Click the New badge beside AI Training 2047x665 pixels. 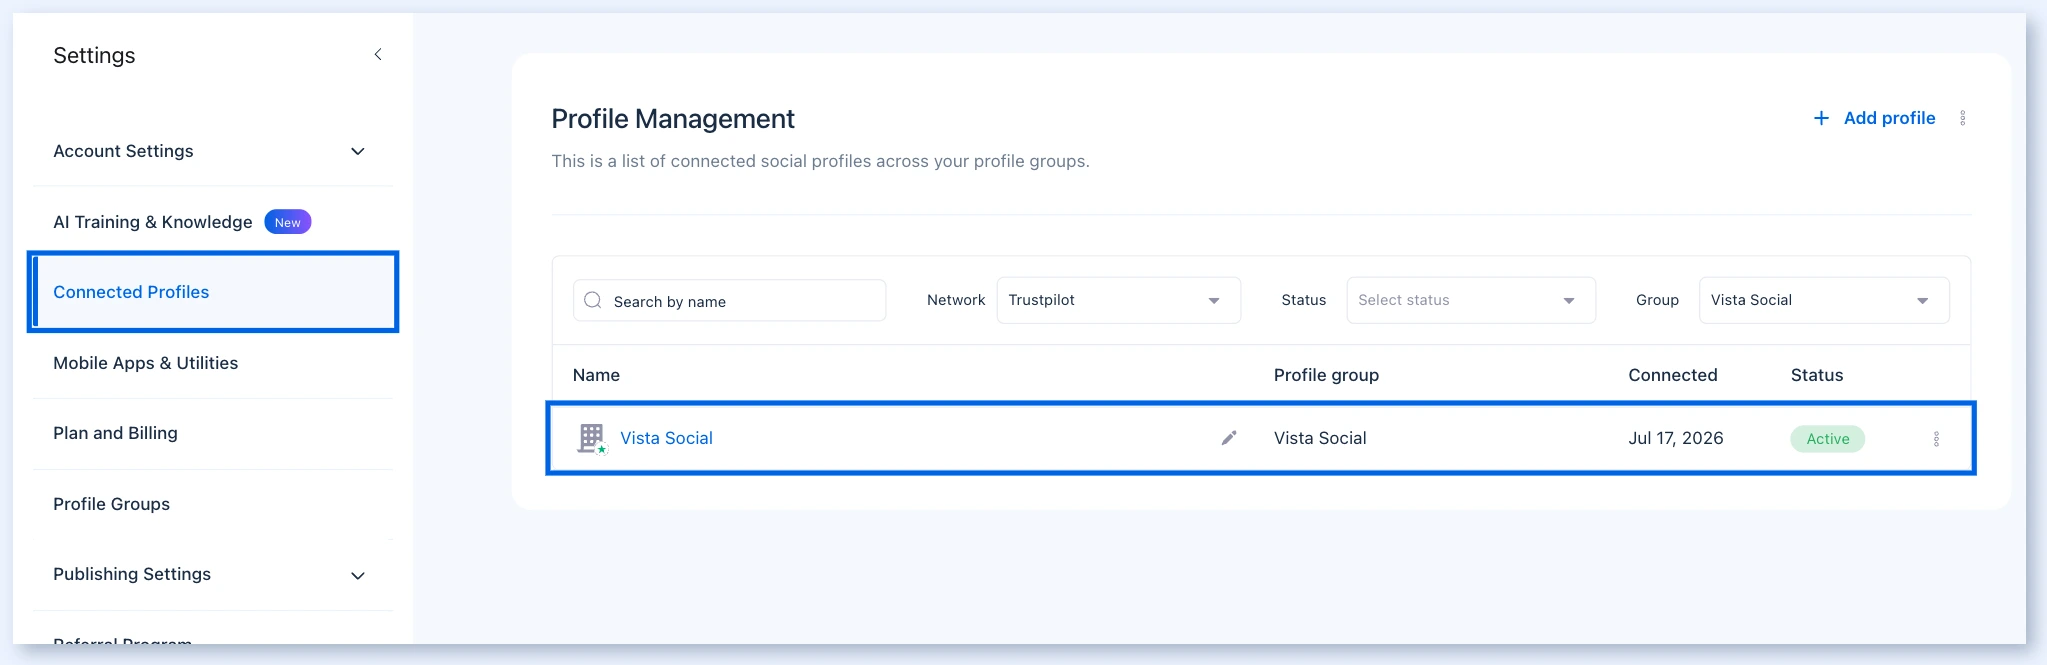pos(288,222)
